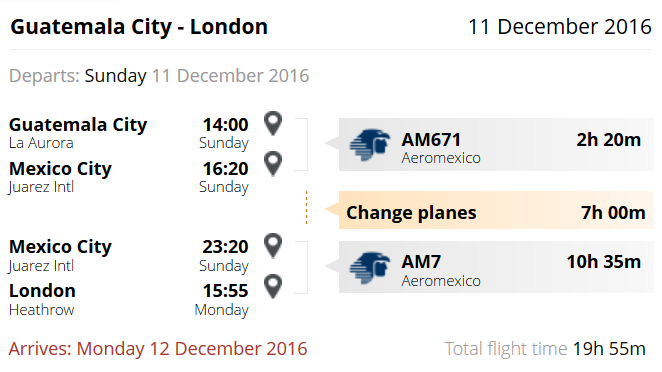Click the 11 December 2016 header date

tap(560, 27)
